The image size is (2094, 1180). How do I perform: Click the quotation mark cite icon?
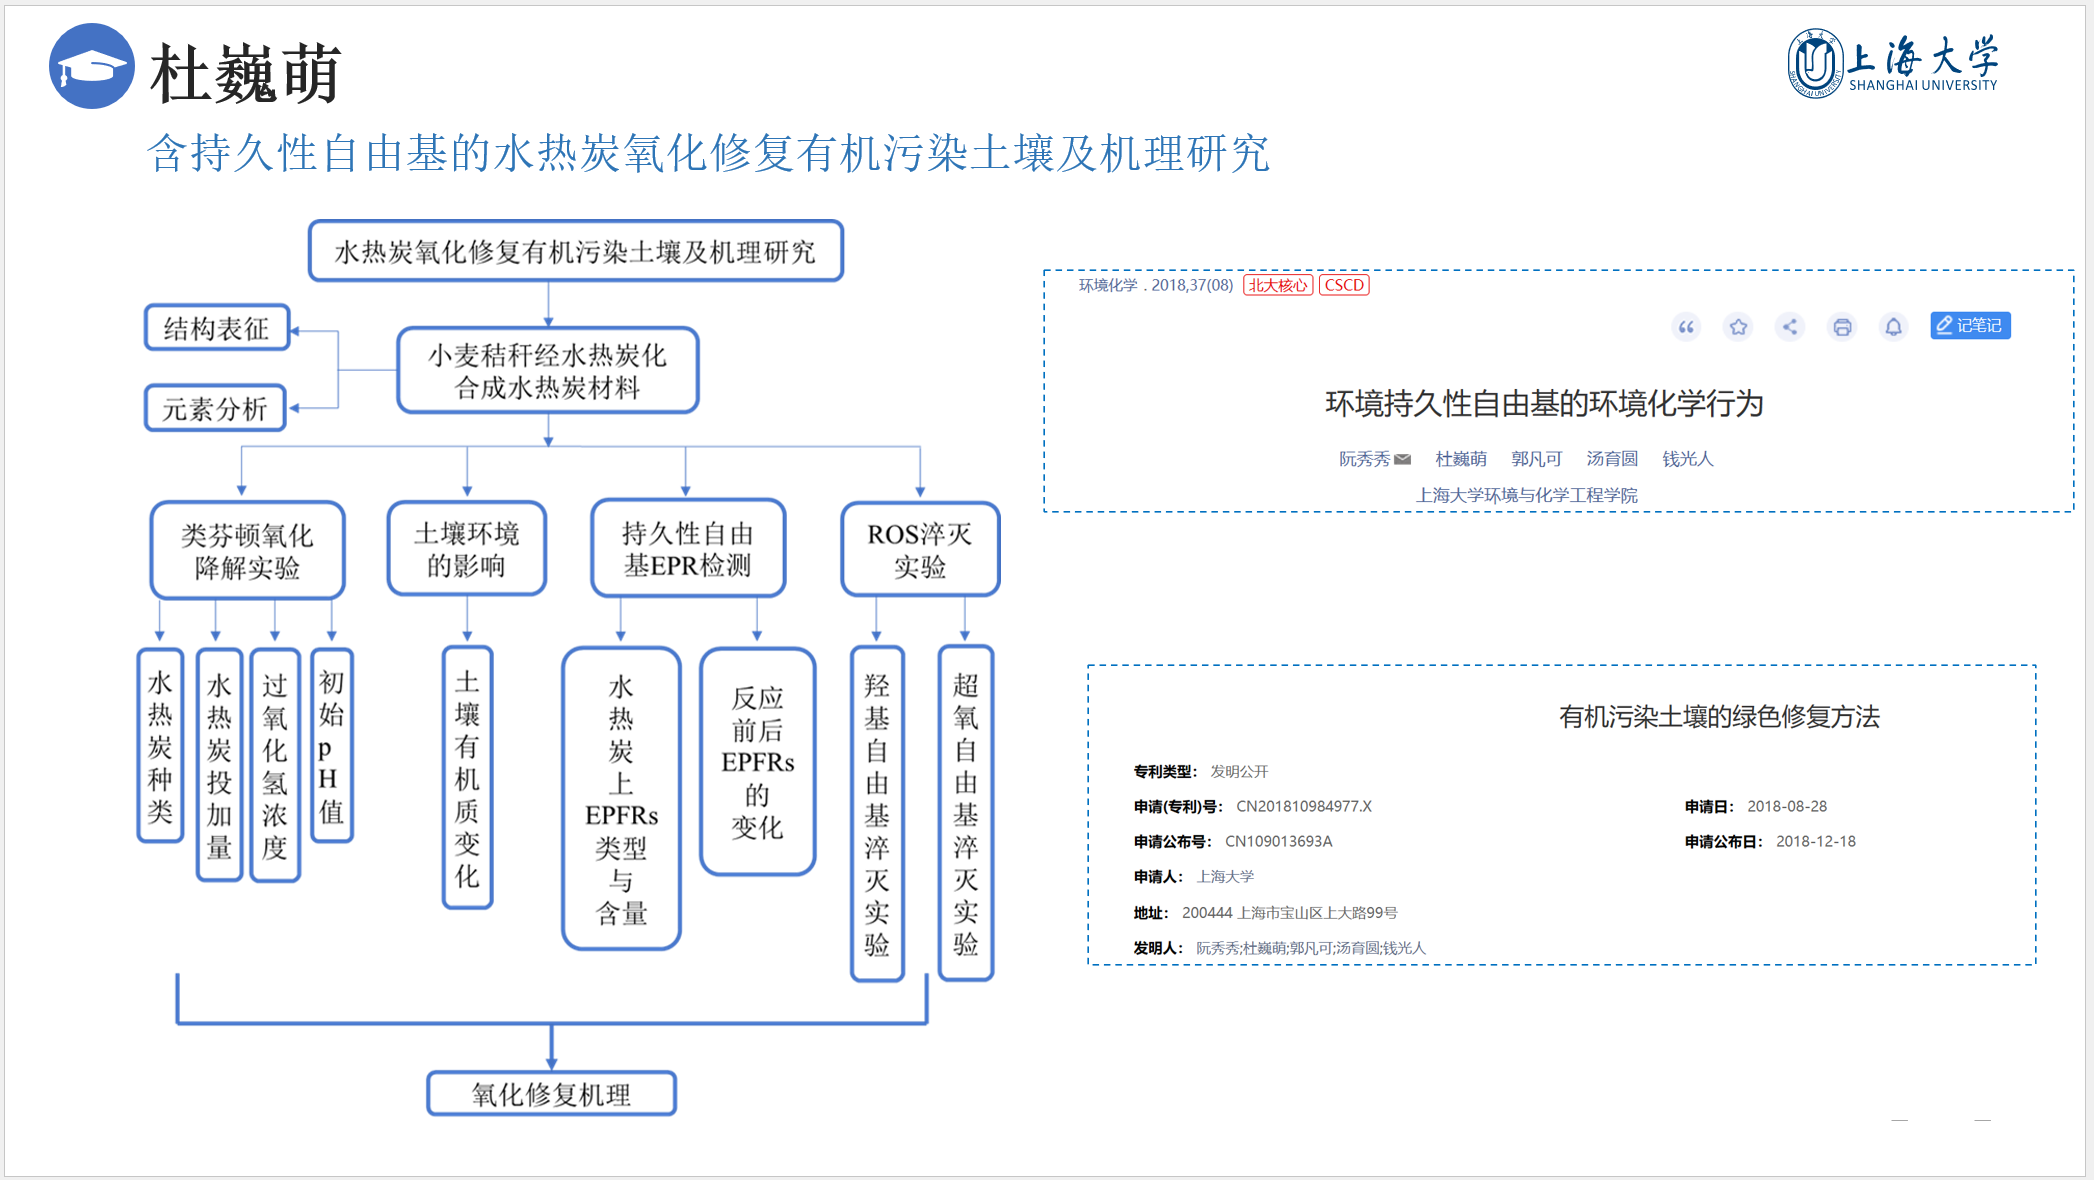[x=1686, y=327]
